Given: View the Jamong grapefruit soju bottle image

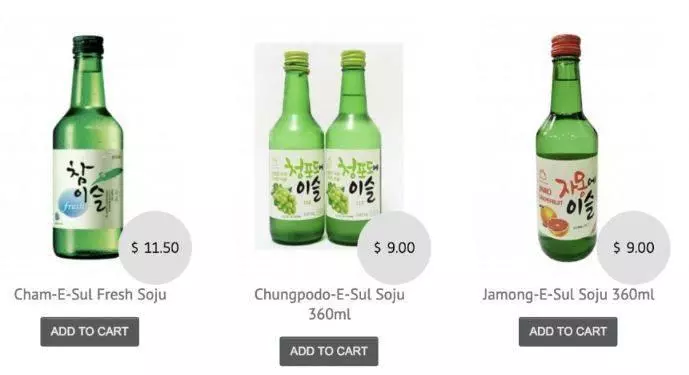Looking at the screenshot, I should pyautogui.click(x=567, y=148).
